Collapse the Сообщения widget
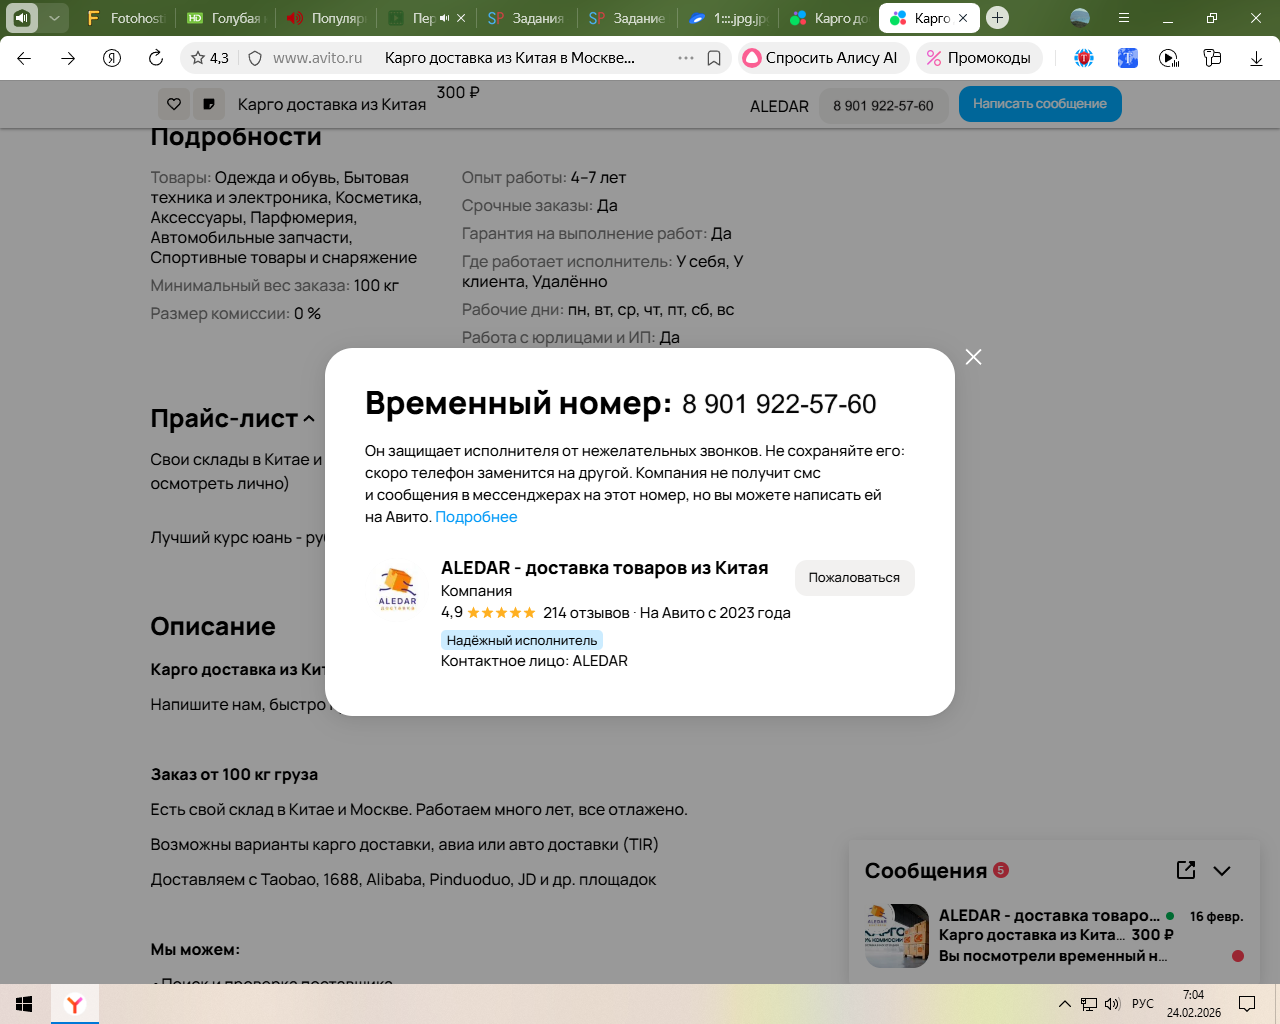This screenshot has width=1280, height=1024. 1222,871
